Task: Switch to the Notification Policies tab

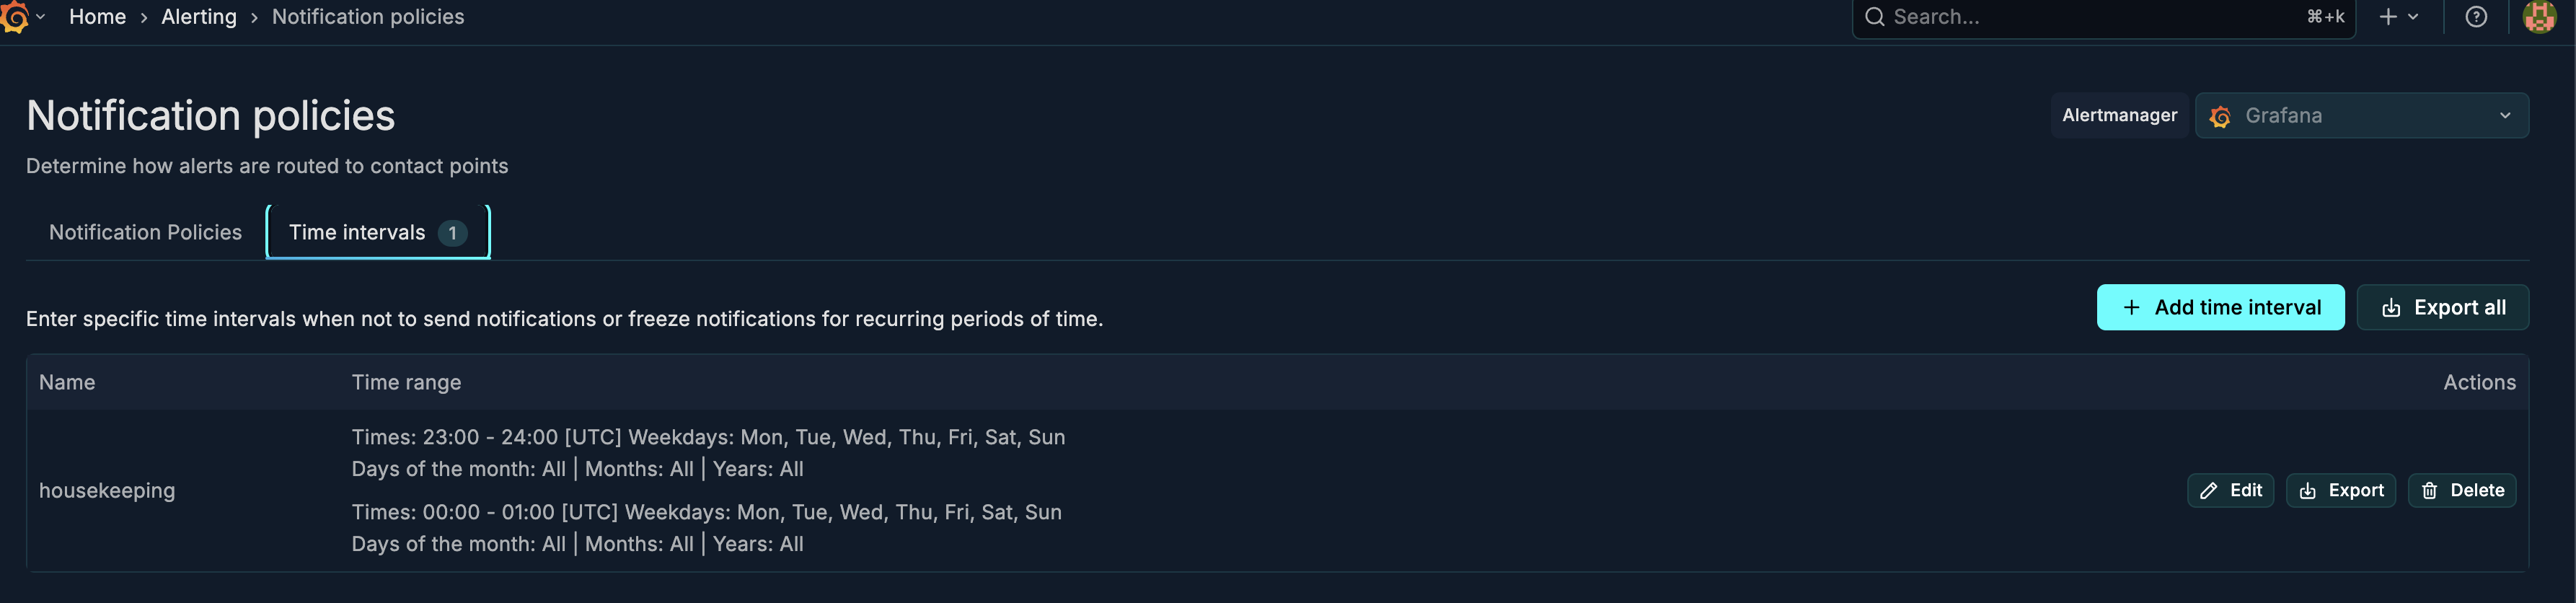Action: coord(144,231)
